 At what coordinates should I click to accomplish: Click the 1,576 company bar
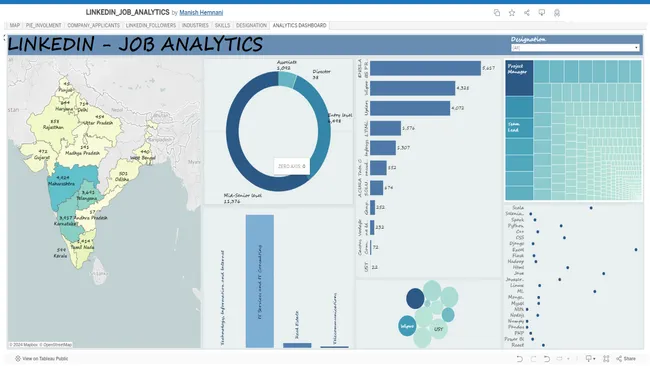[x=386, y=128]
